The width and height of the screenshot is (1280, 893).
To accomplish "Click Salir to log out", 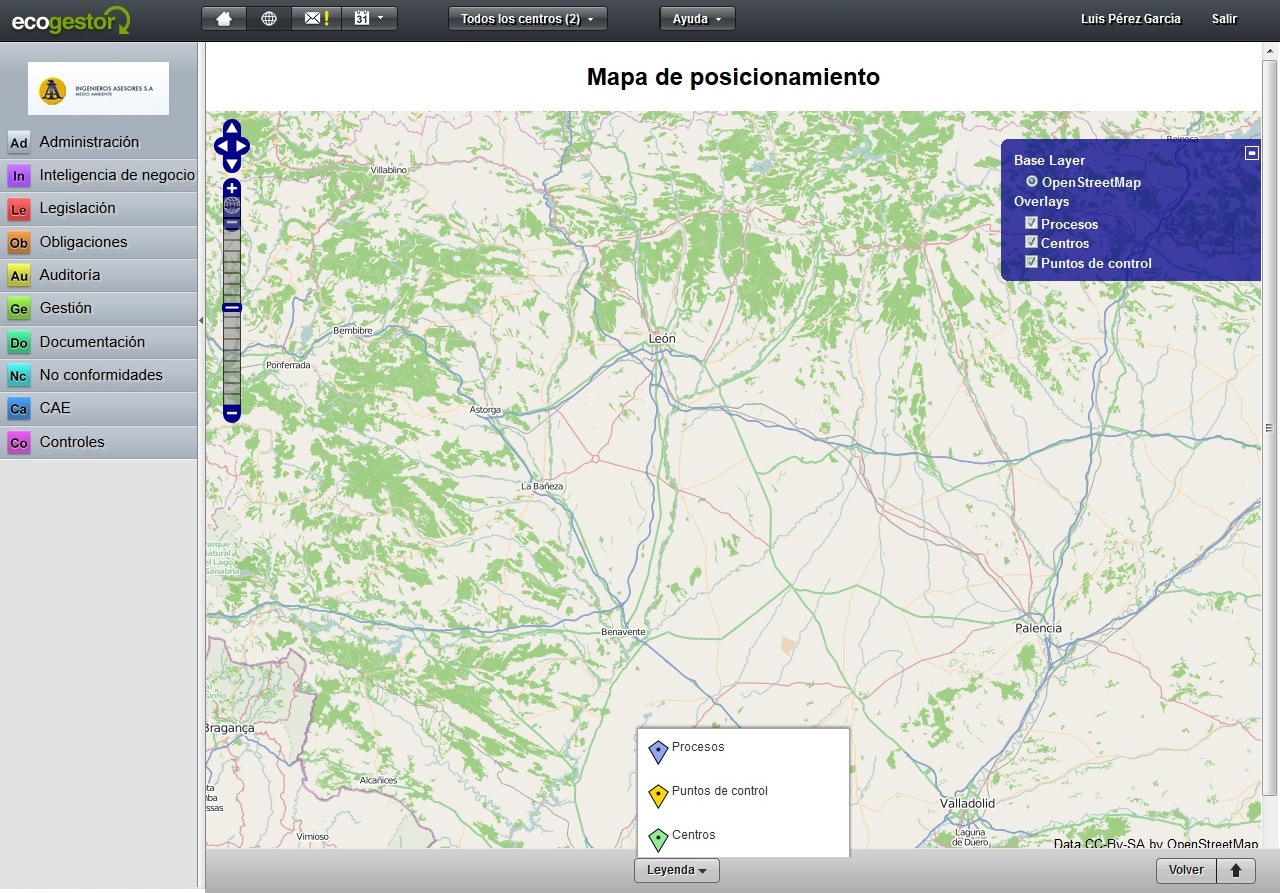I will click(x=1224, y=18).
